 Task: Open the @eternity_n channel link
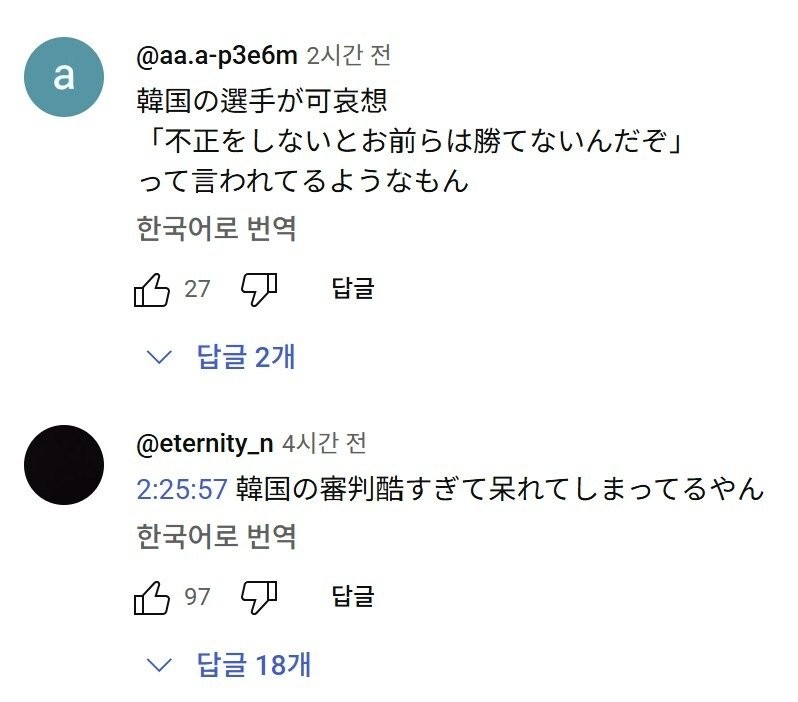pyautogui.click(x=205, y=444)
